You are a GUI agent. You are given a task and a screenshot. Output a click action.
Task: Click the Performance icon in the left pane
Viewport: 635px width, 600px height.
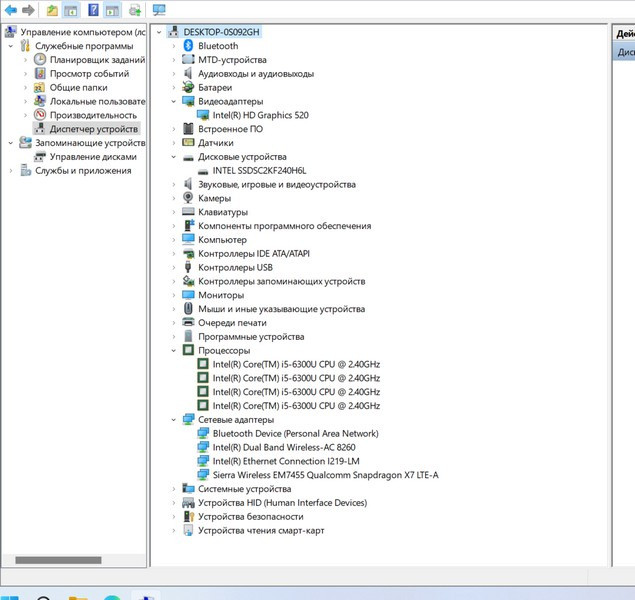pos(40,115)
